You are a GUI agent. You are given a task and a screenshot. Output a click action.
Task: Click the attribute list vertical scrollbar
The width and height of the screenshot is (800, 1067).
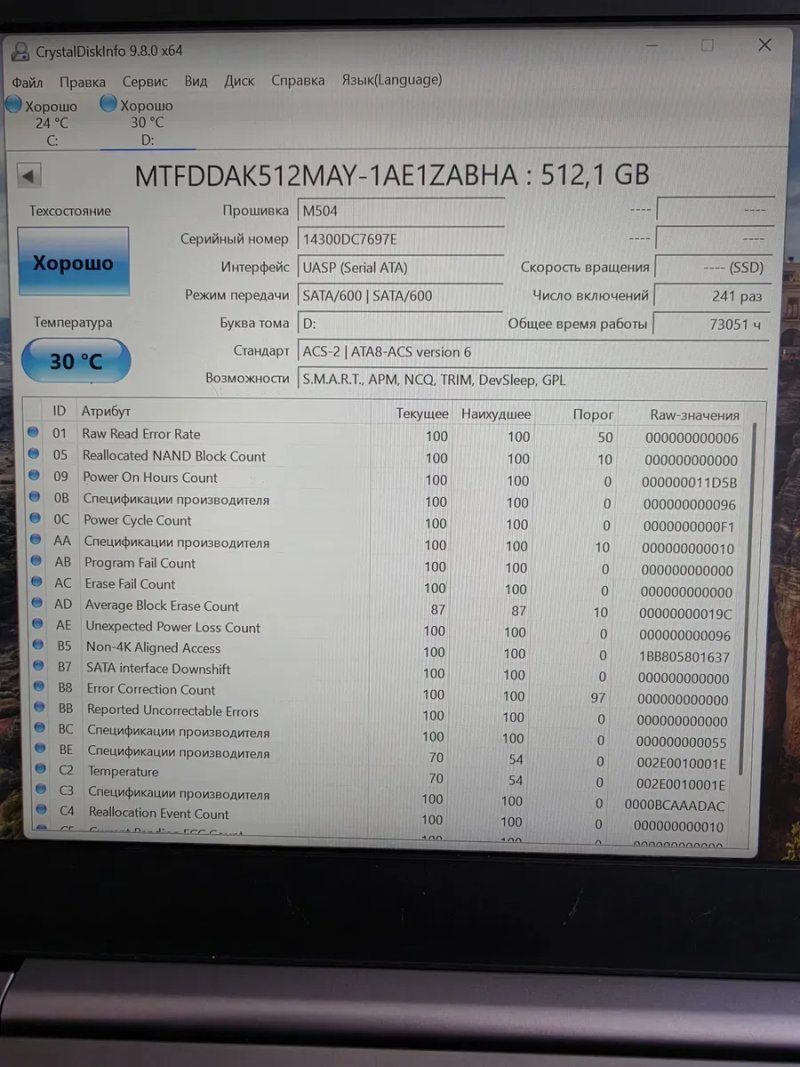pyautogui.click(x=749, y=599)
